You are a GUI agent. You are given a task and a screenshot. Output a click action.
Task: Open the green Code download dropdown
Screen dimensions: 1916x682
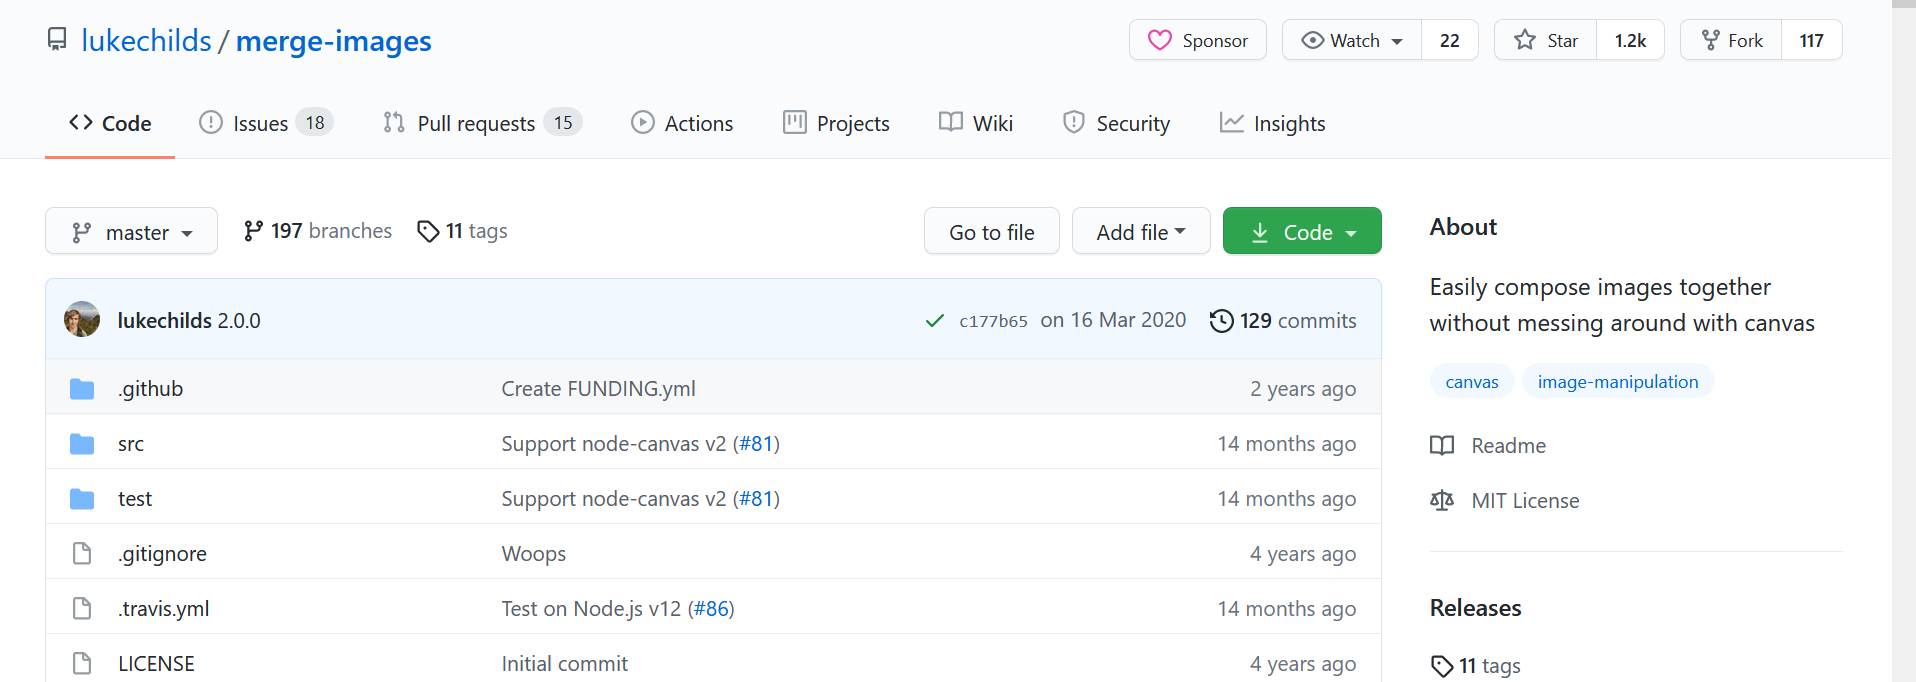(x=1302, y=231)
